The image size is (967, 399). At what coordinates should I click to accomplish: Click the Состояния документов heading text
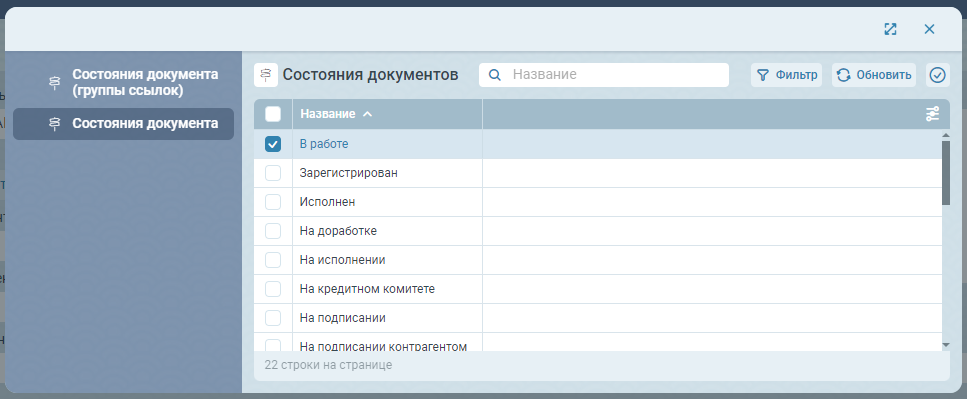coord(371,75)
